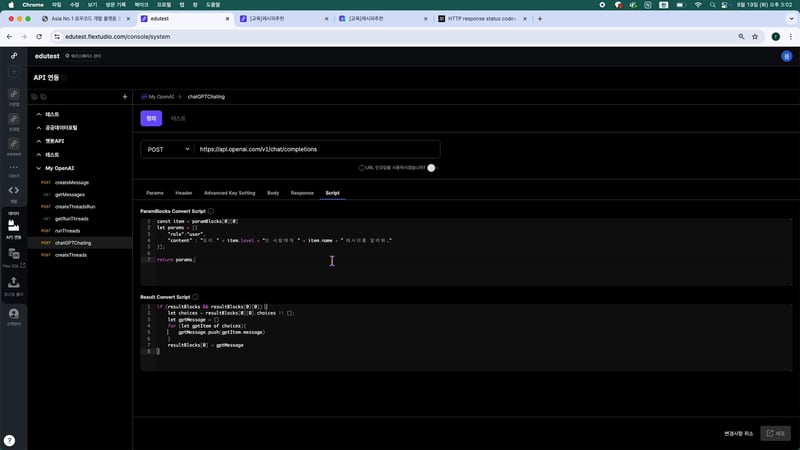This screenshot has width=800, height=450.
Task: Click the plus icon to add API
Action: [x=125, y=97]
